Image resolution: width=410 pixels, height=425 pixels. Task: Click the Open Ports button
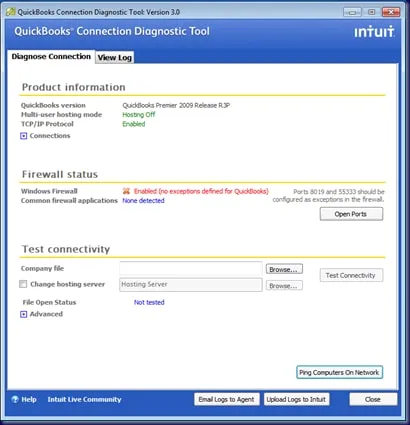coord(351,214)
